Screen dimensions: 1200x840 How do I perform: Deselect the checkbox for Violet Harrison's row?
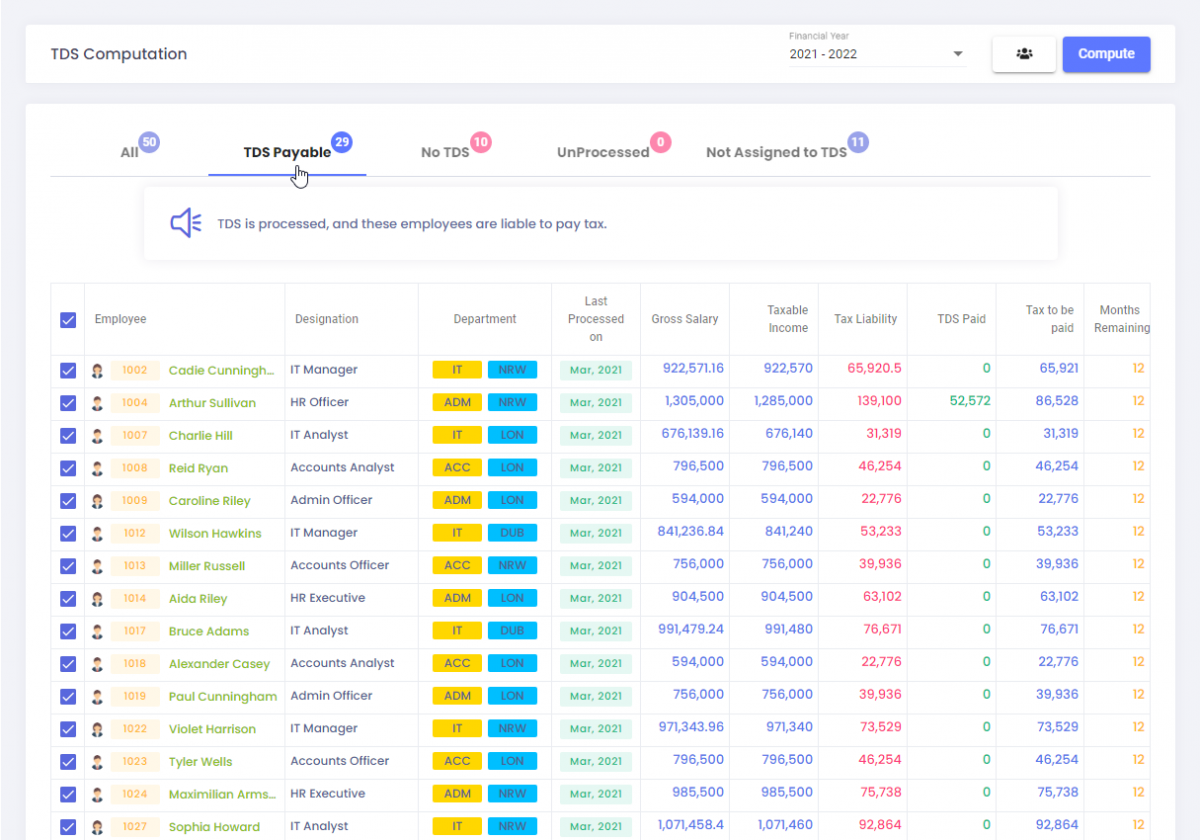point(68,729)
